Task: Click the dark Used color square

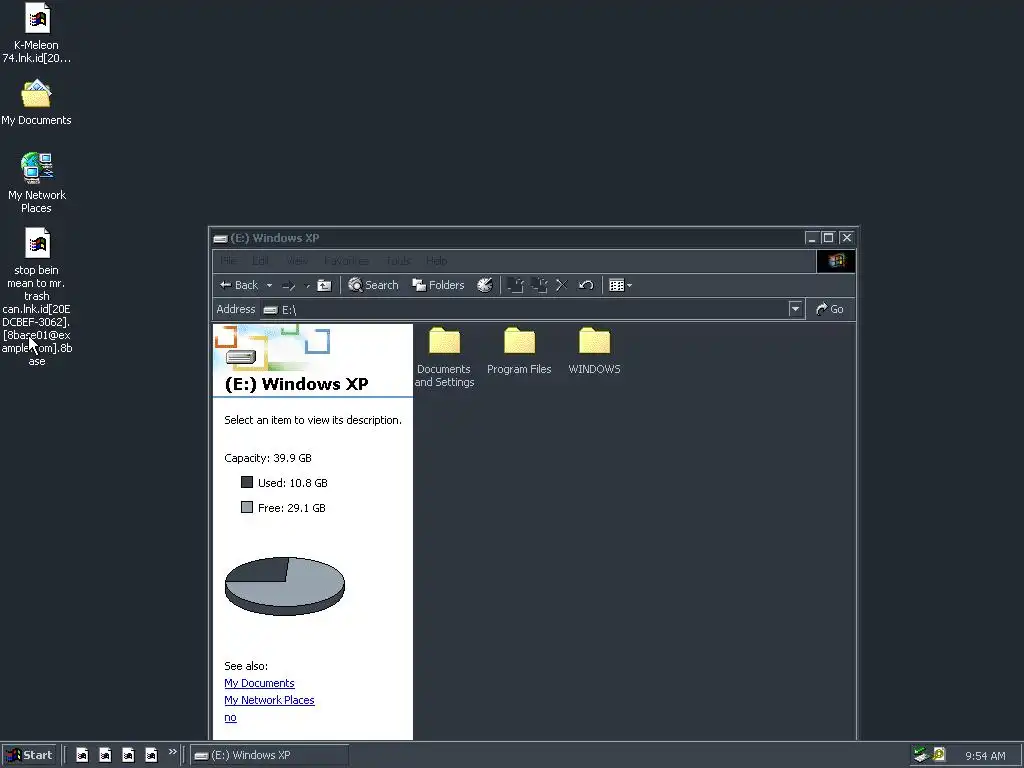Action: click(x=247, y=482)
